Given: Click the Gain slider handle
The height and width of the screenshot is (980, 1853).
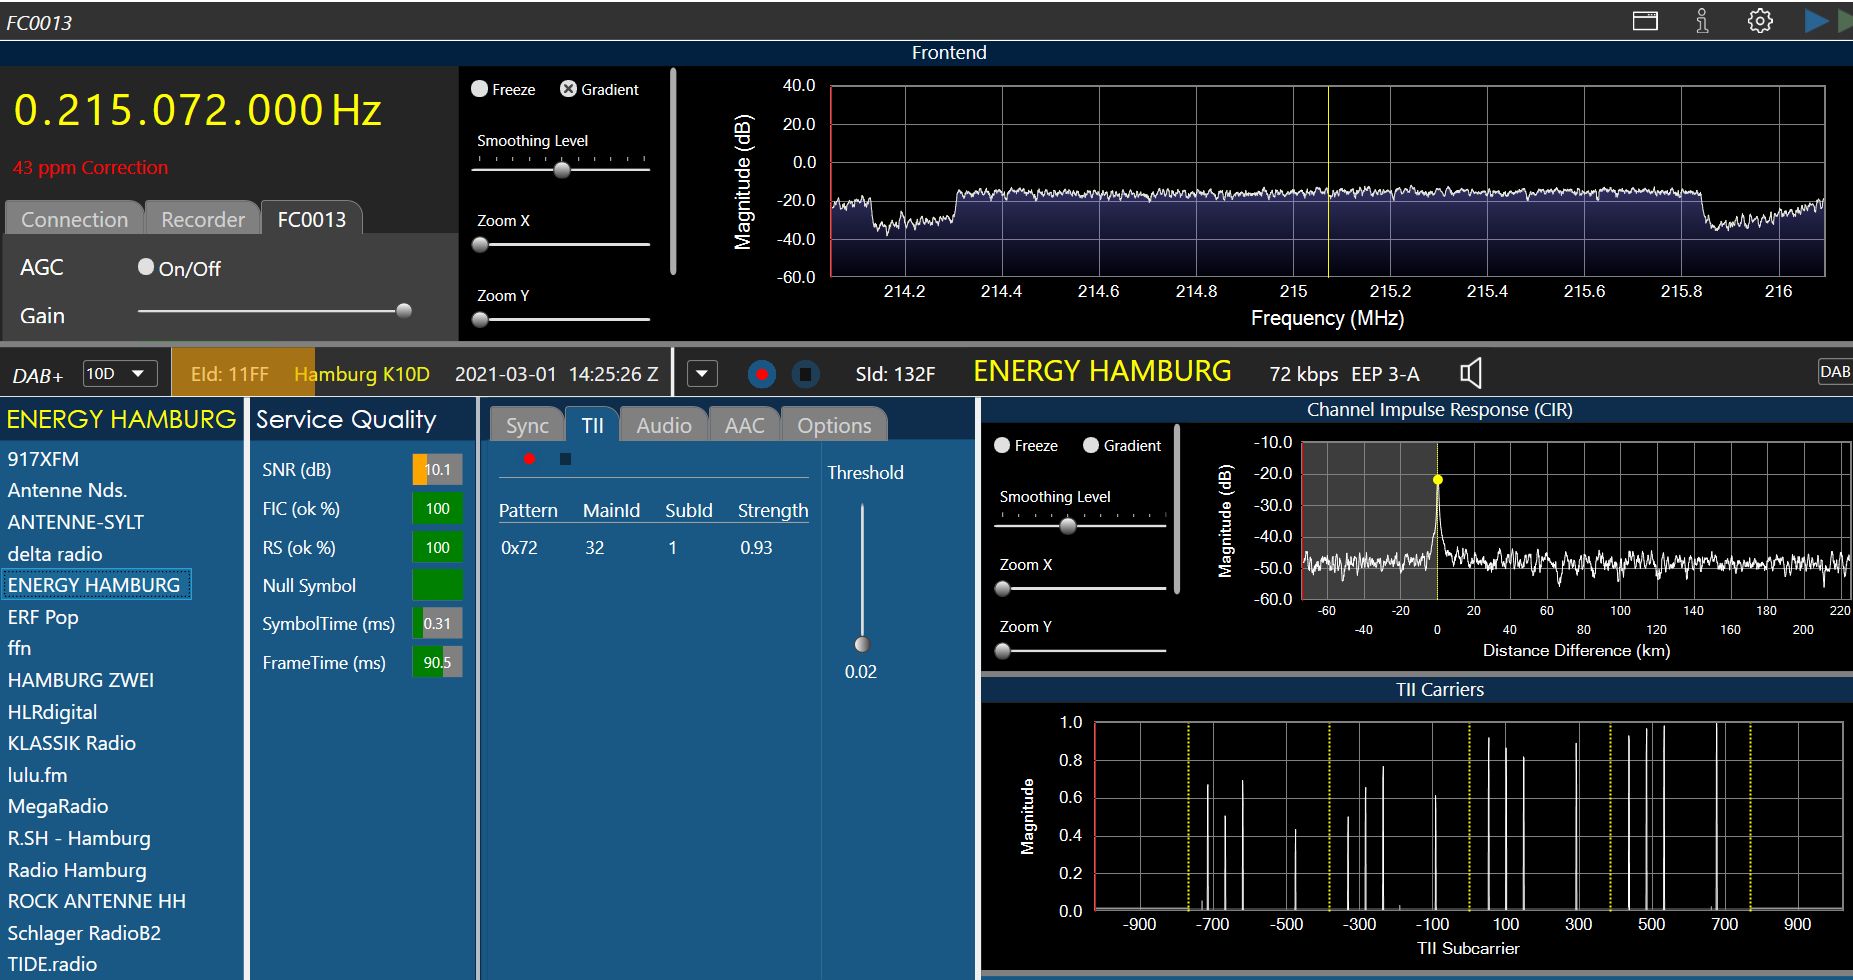Looking at the screenshot, I should (x=404, y=311).
